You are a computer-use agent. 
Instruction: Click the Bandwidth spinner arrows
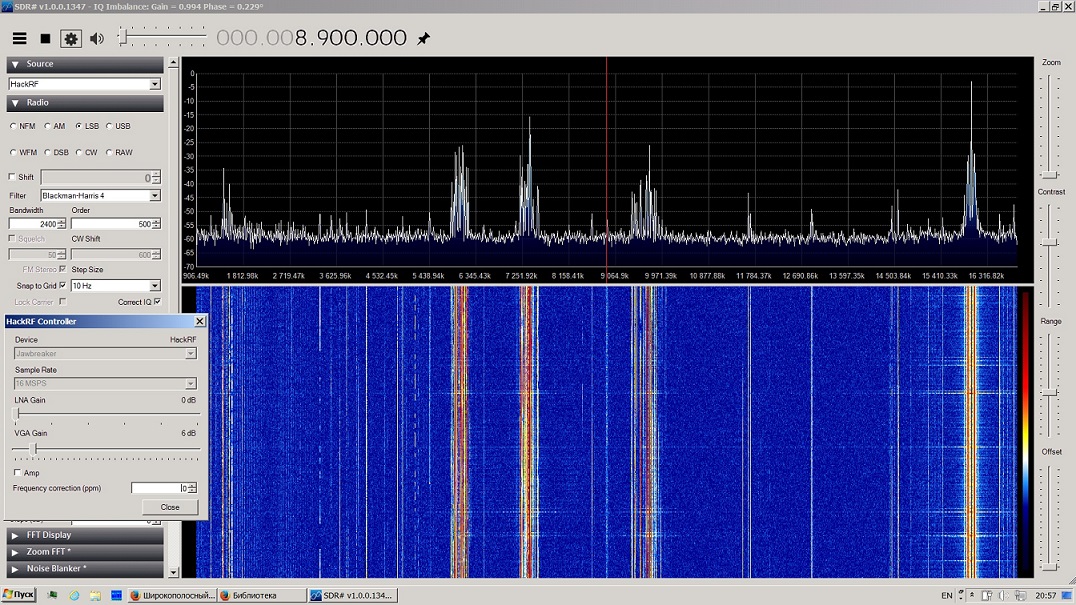tap(62, 224)
